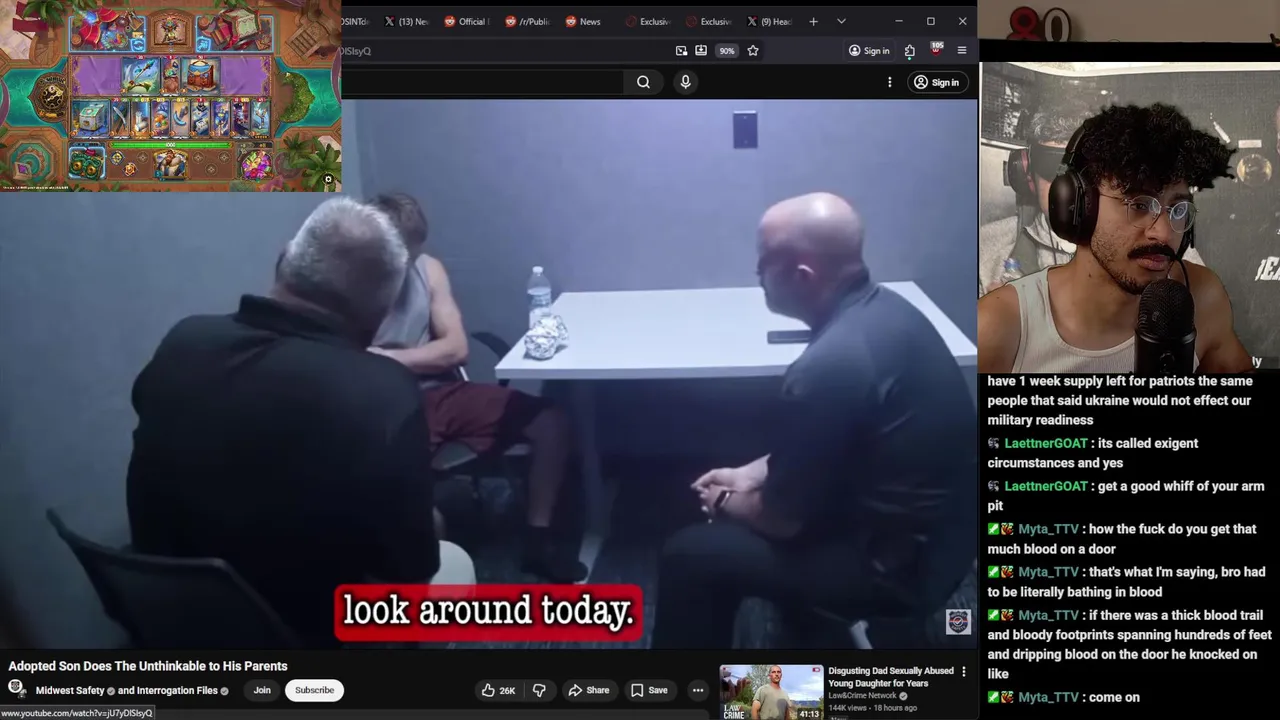This screenshot has width=1280, height=720.
Task: Open a new browser tab
Action: point(813,21)
